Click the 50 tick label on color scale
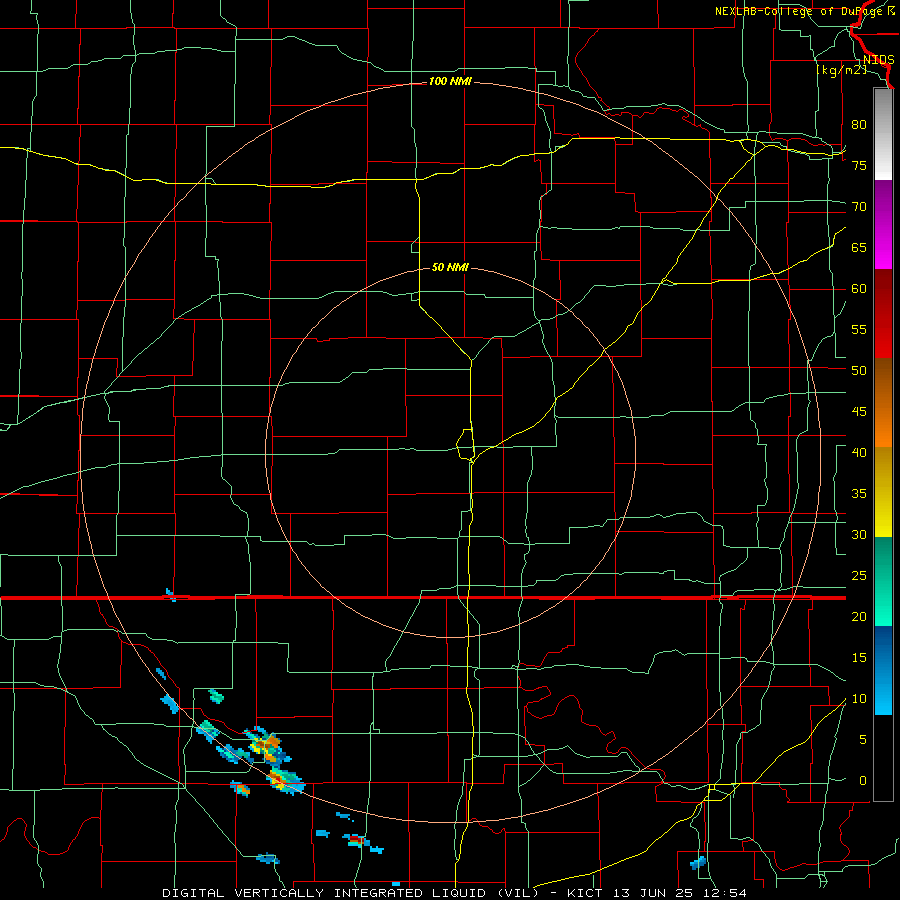Viewport: 900px width, 900px height. click(x=859, y=371)
